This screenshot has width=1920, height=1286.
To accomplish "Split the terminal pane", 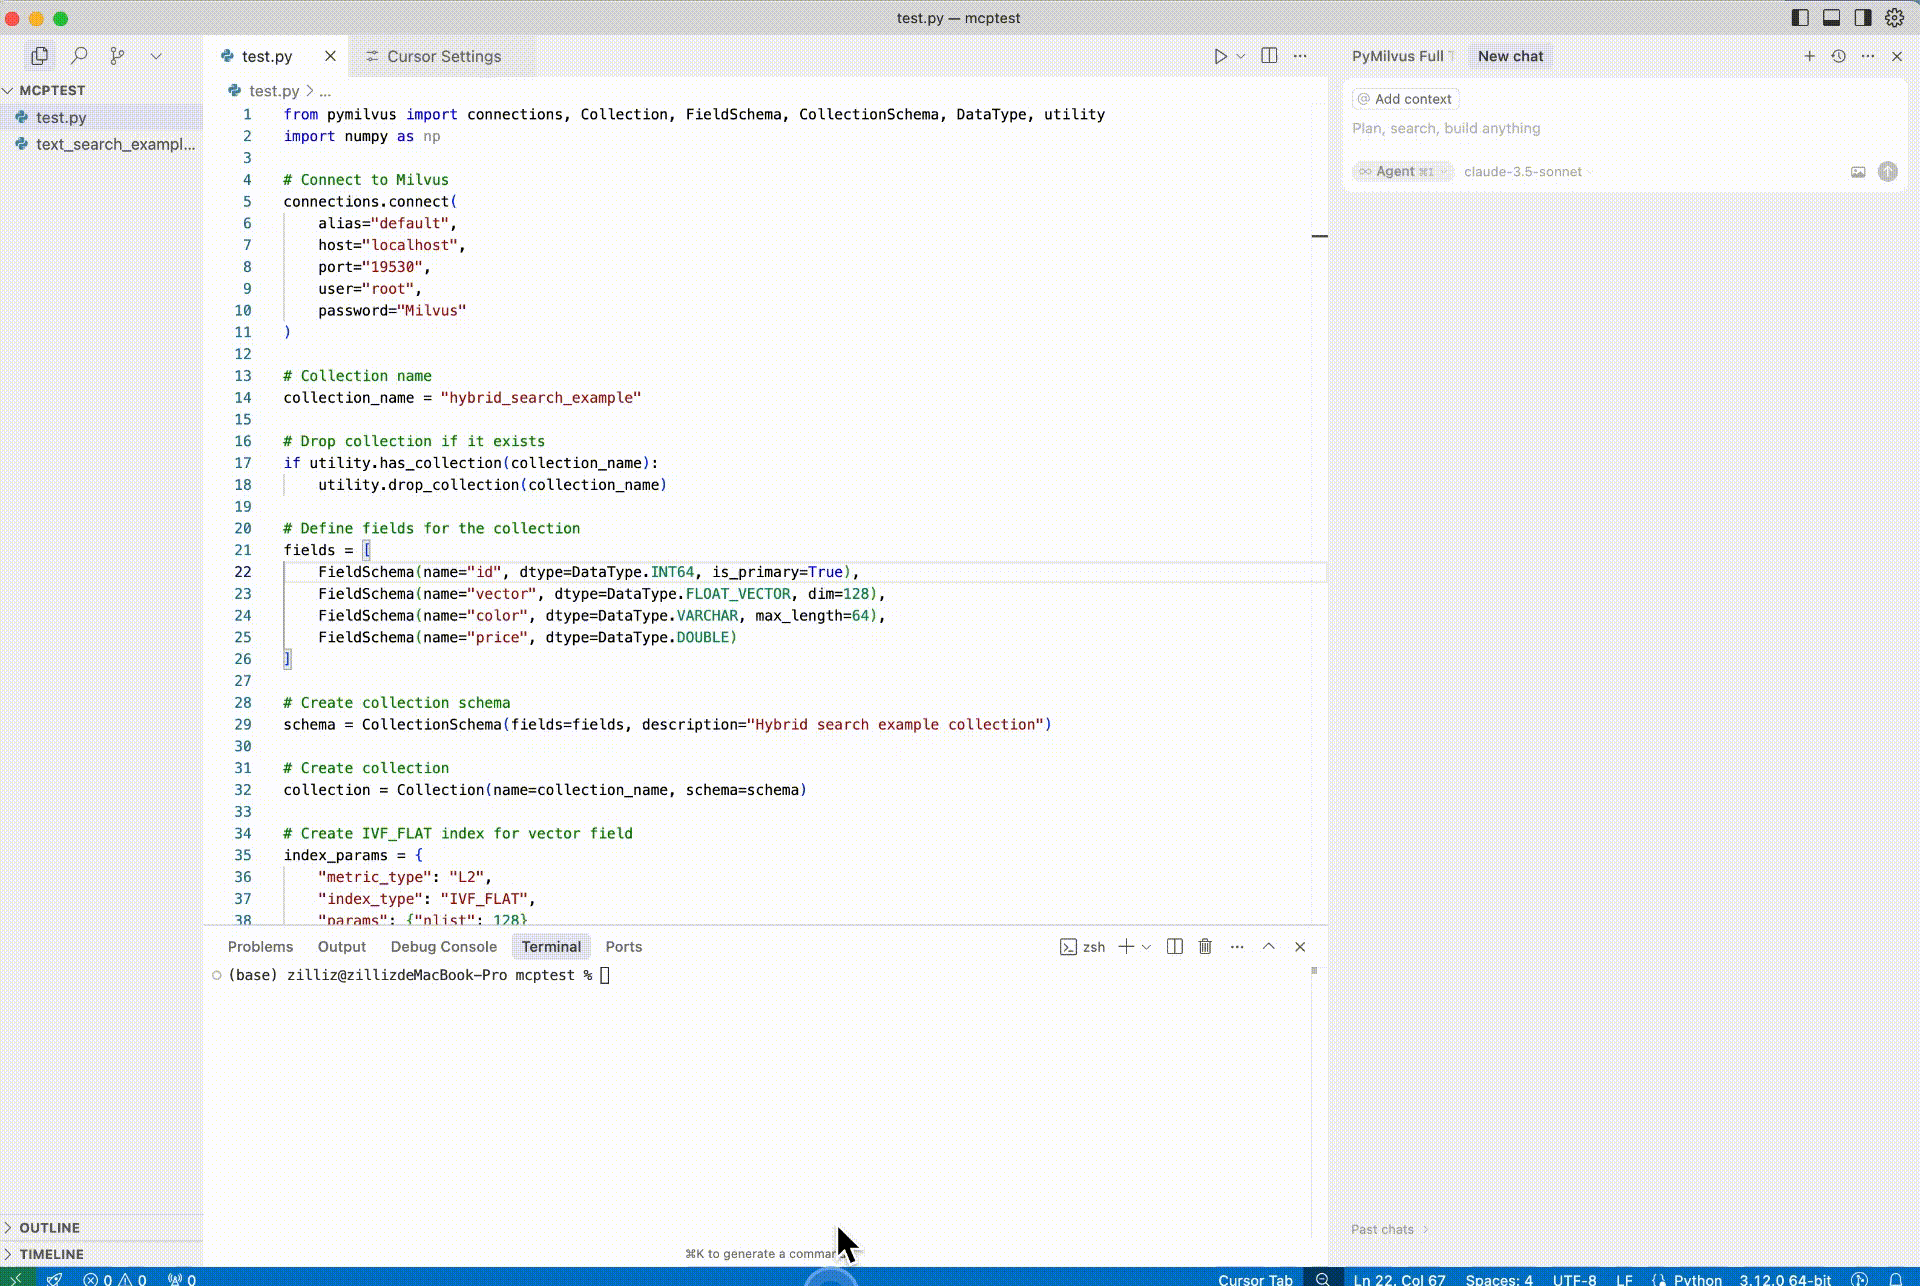I will click(1175, 946).
